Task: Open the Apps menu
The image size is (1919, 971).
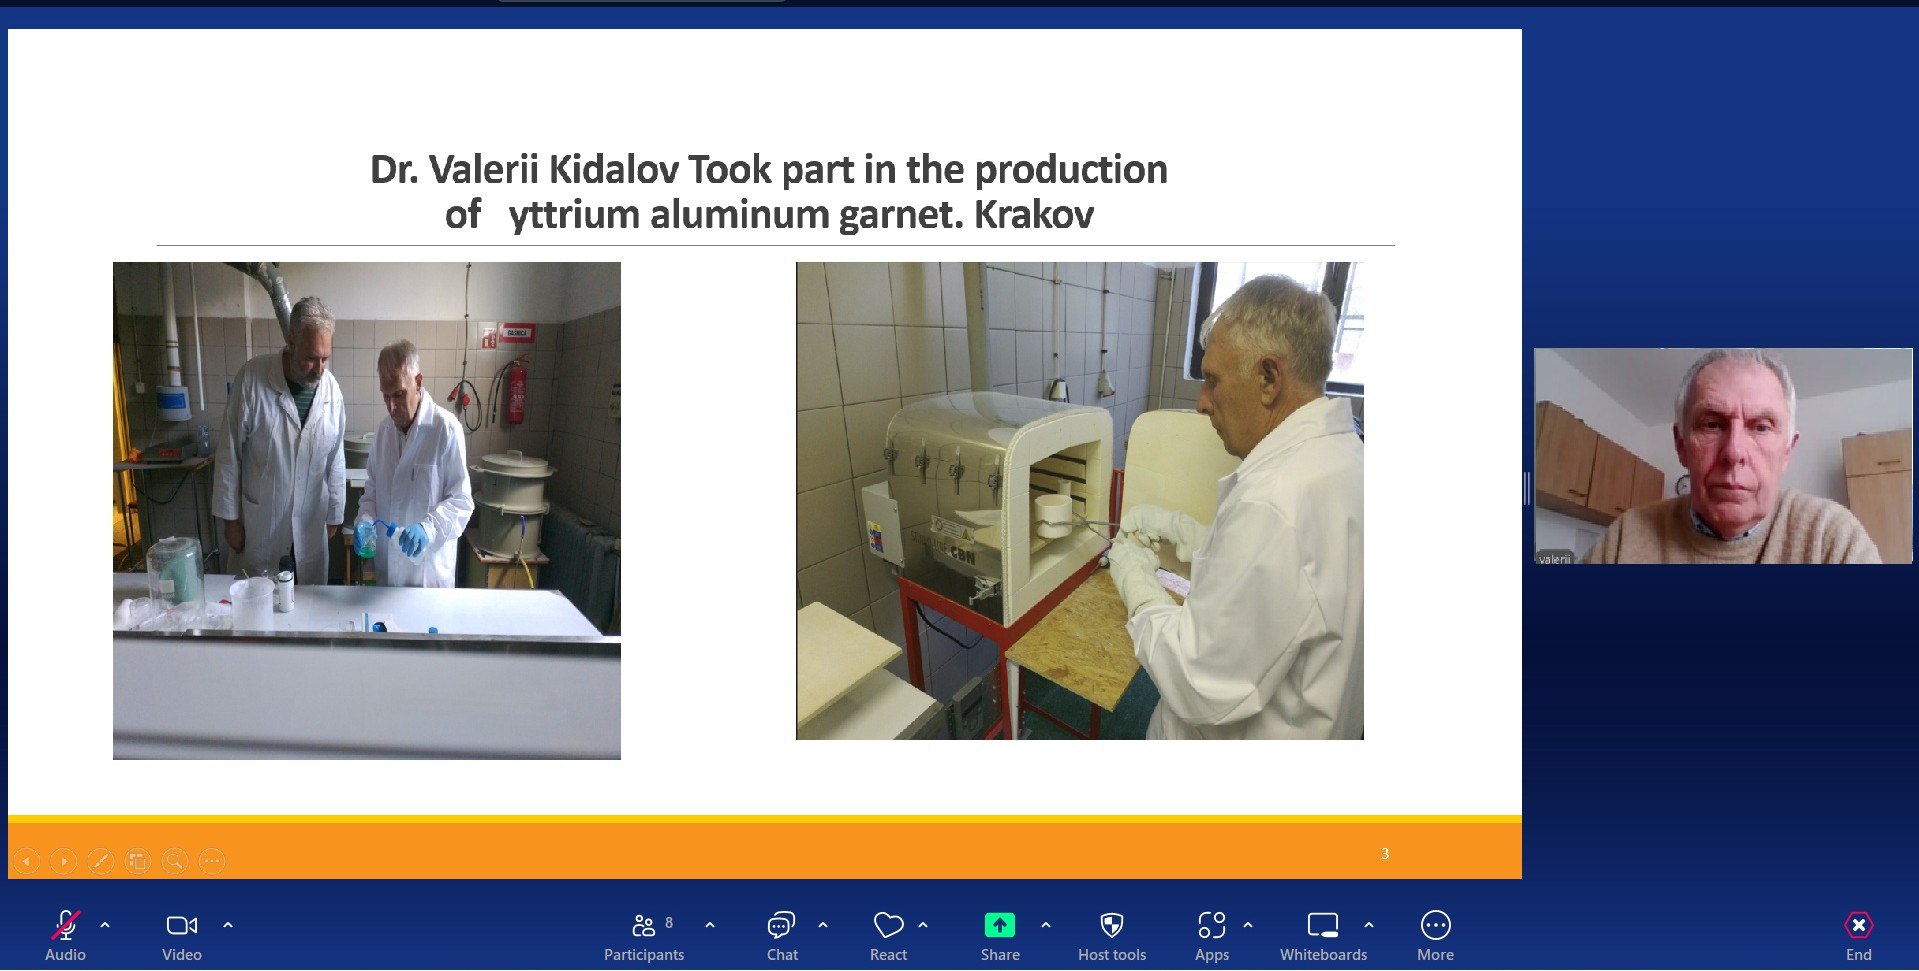Action: point(1212,936)
